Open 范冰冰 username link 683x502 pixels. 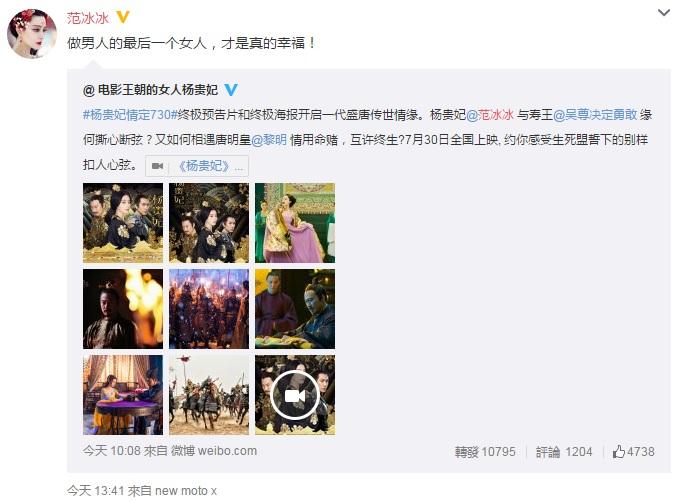(88, 18)
